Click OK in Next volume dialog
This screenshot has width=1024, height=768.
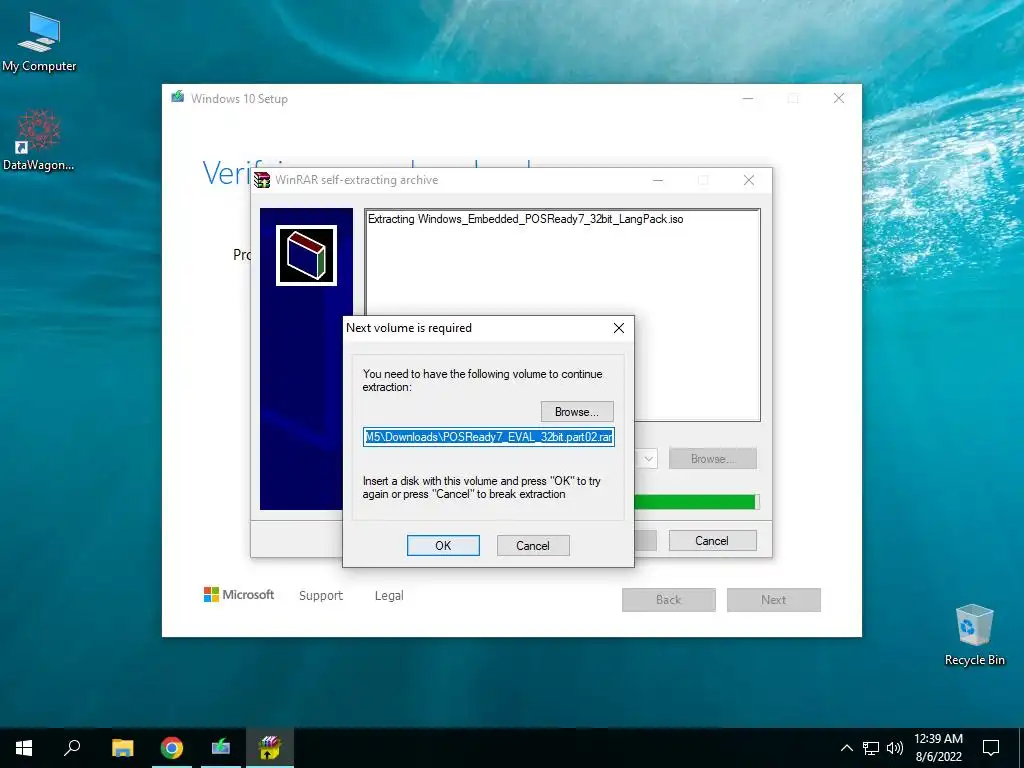443,545
